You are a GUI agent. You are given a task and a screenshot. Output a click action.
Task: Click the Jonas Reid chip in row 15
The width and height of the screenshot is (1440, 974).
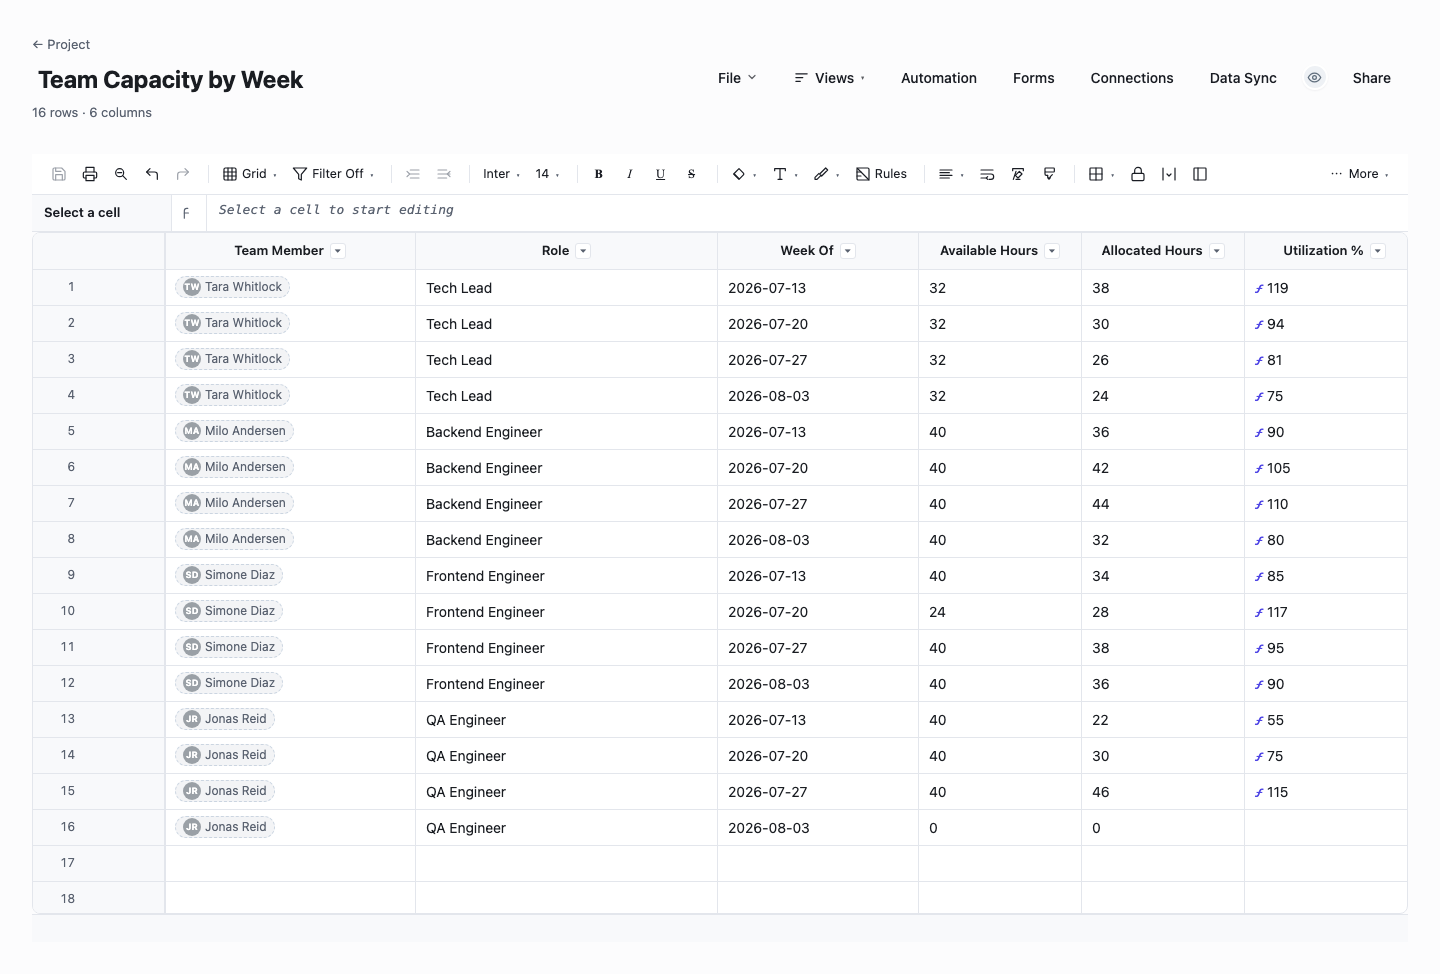coord(226,791)
